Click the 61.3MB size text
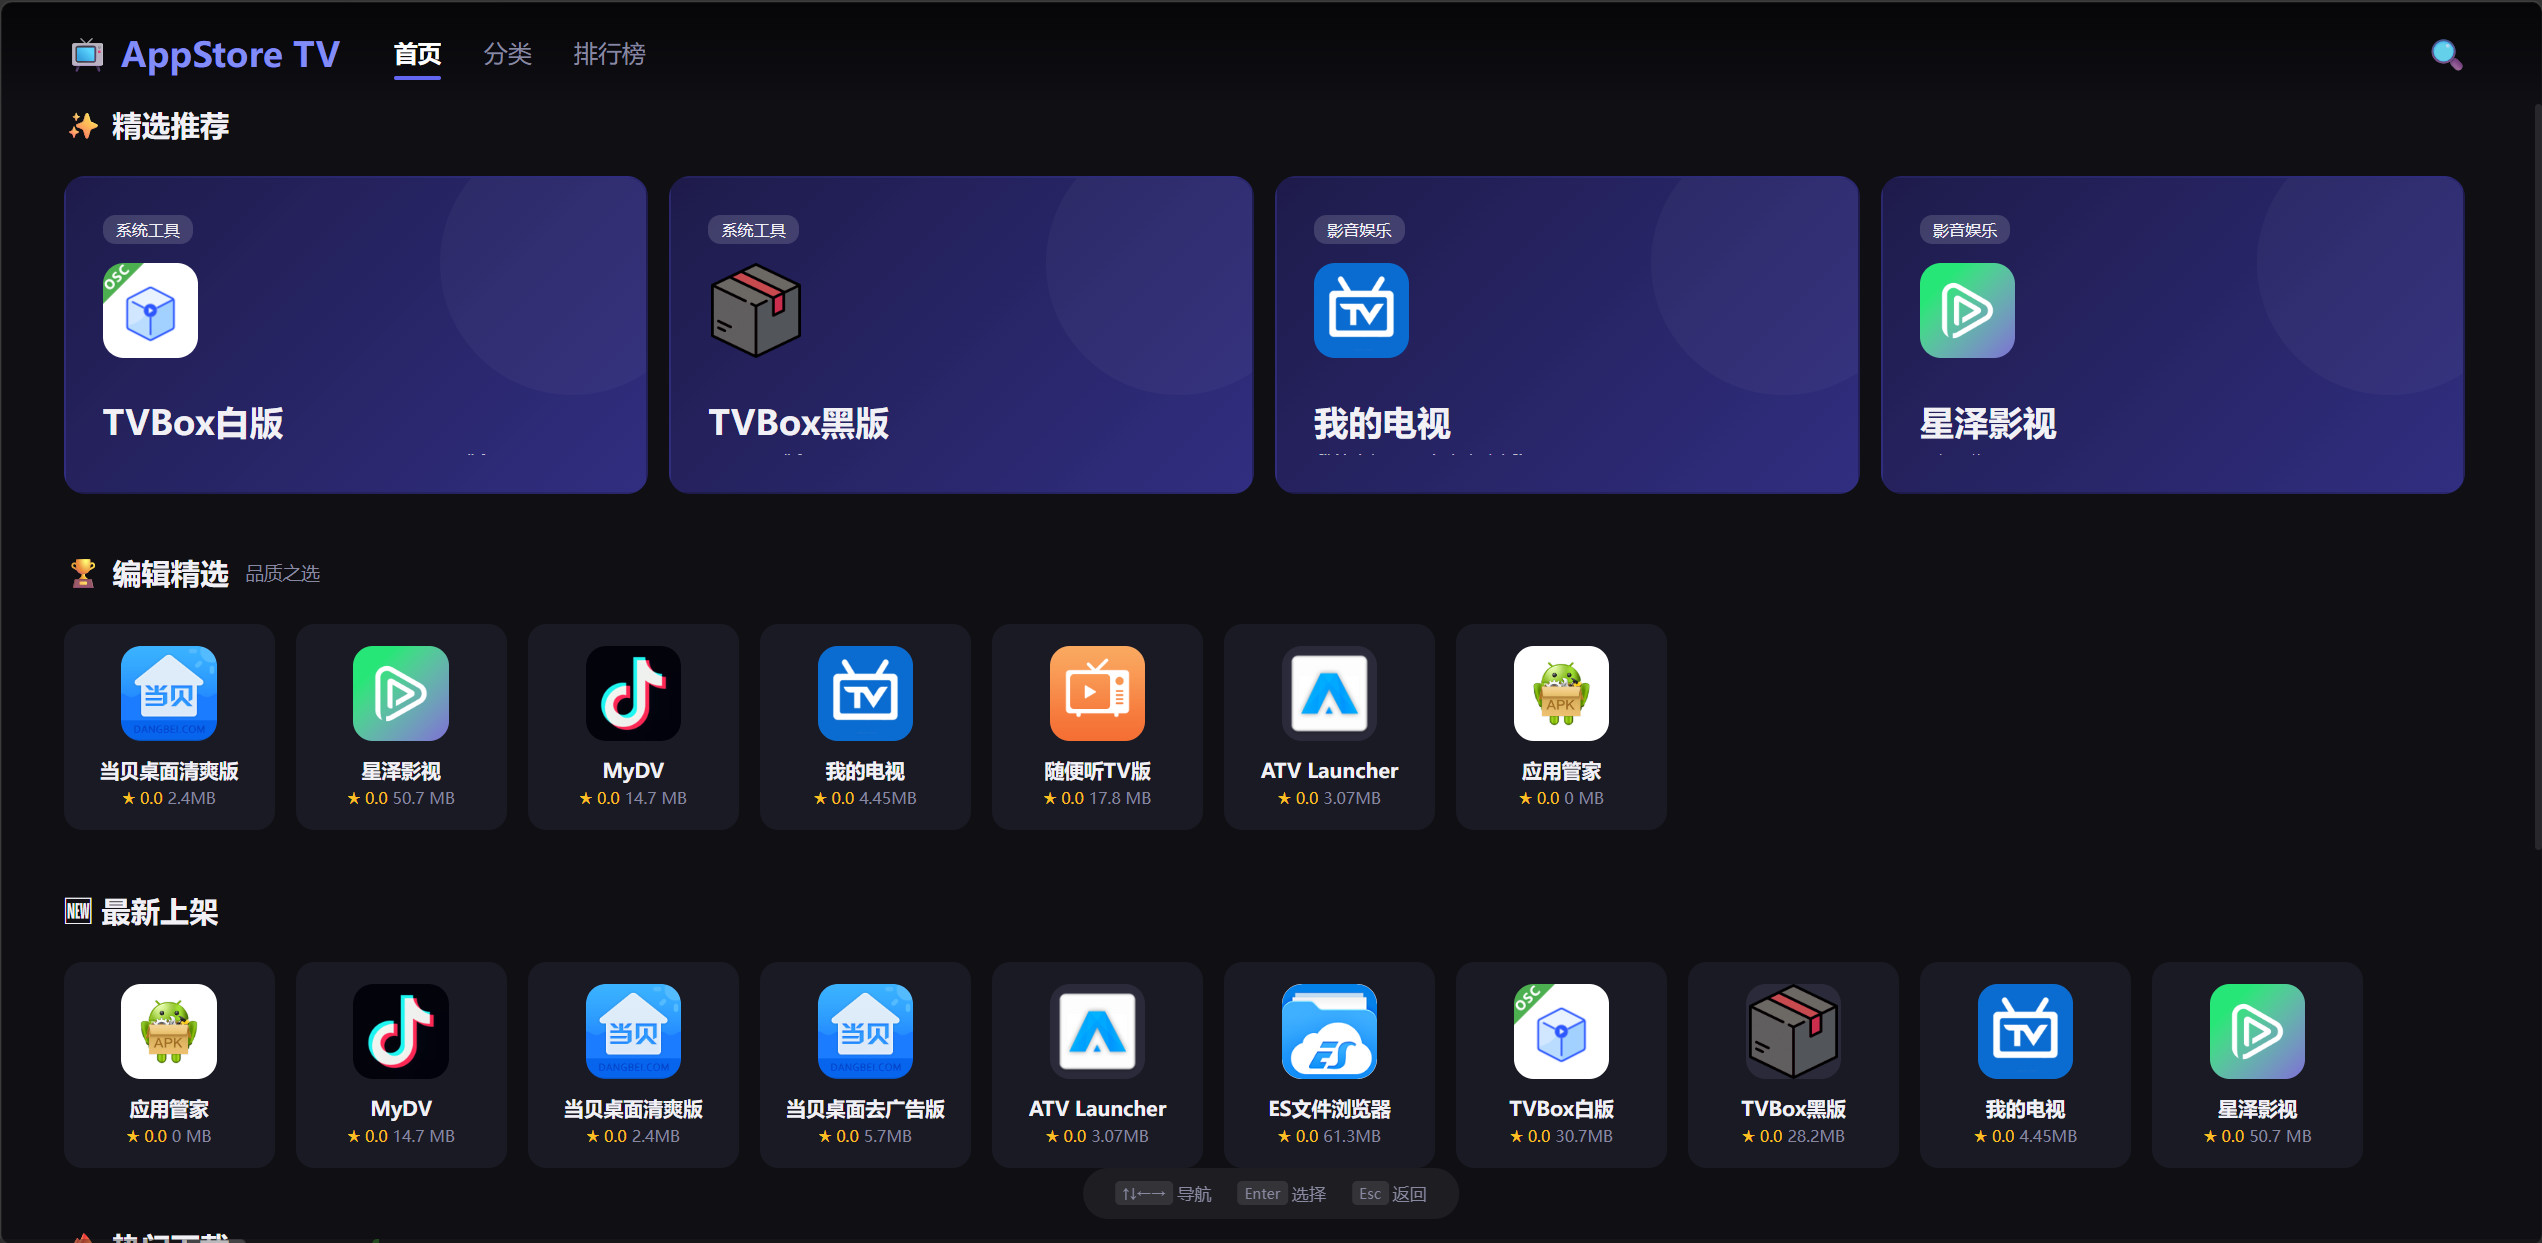The height and width of the screenshot is (1243, 2542). point(1351,1136)
